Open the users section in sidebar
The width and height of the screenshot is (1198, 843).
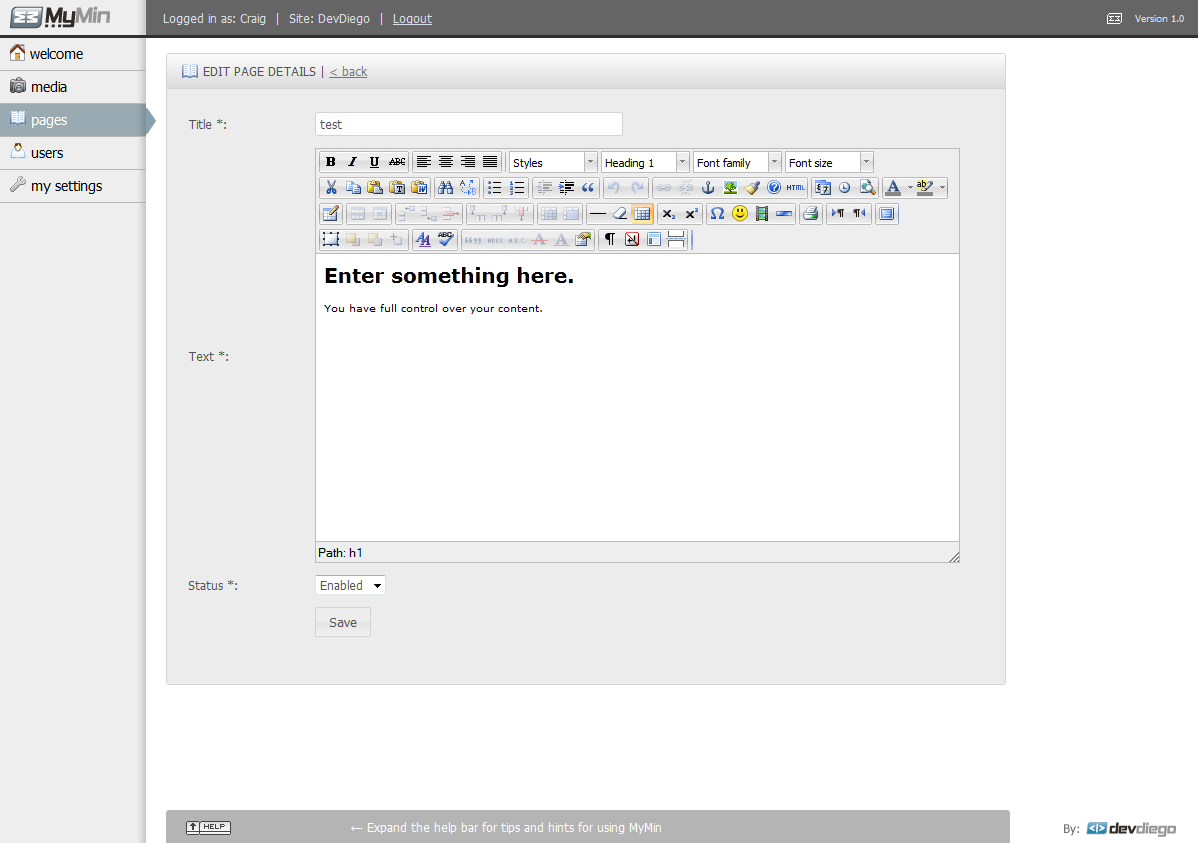point(47,153)
